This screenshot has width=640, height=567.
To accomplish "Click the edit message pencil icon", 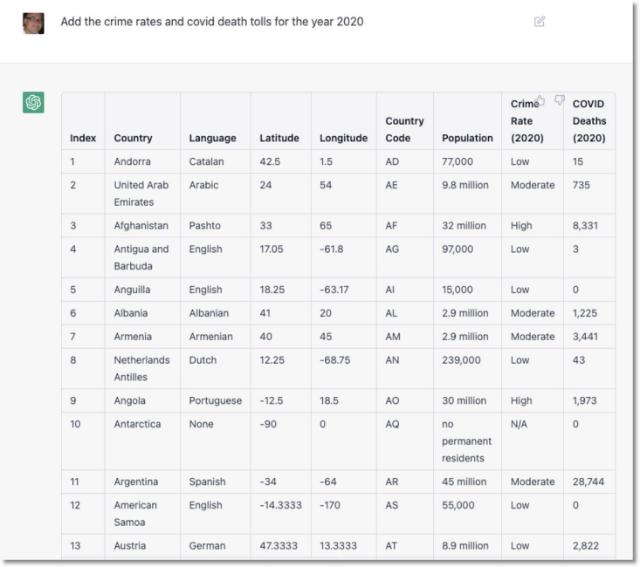I will tap(540, 21).
